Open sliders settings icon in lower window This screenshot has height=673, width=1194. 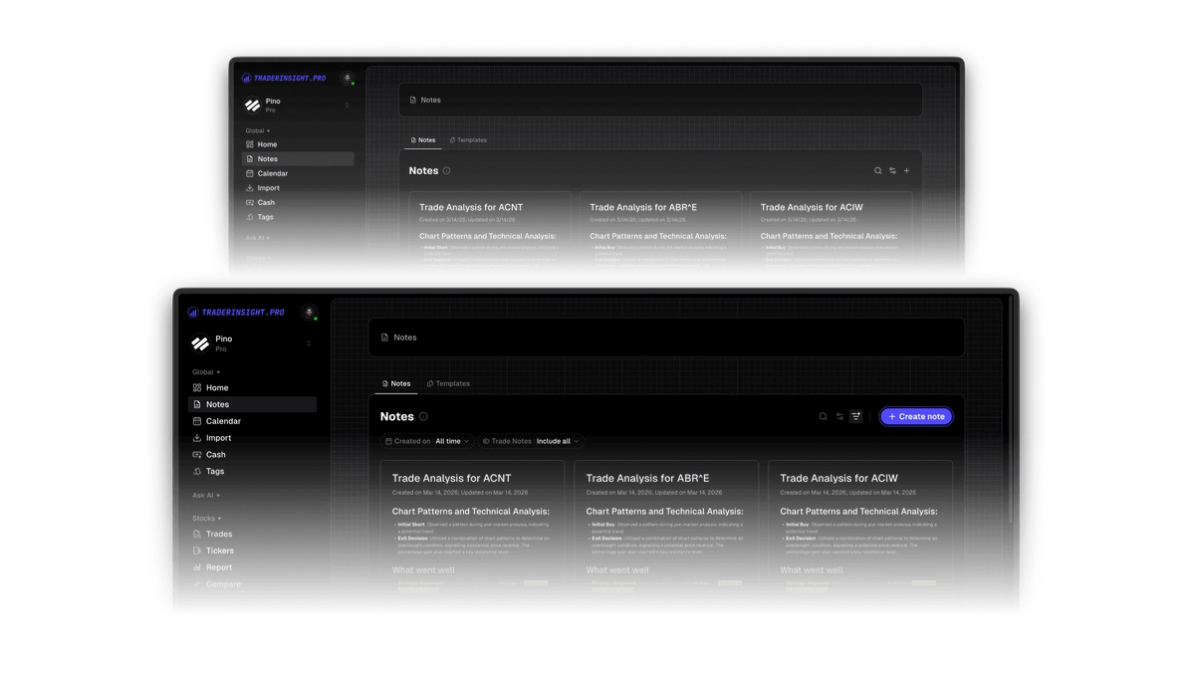(839, 416)
